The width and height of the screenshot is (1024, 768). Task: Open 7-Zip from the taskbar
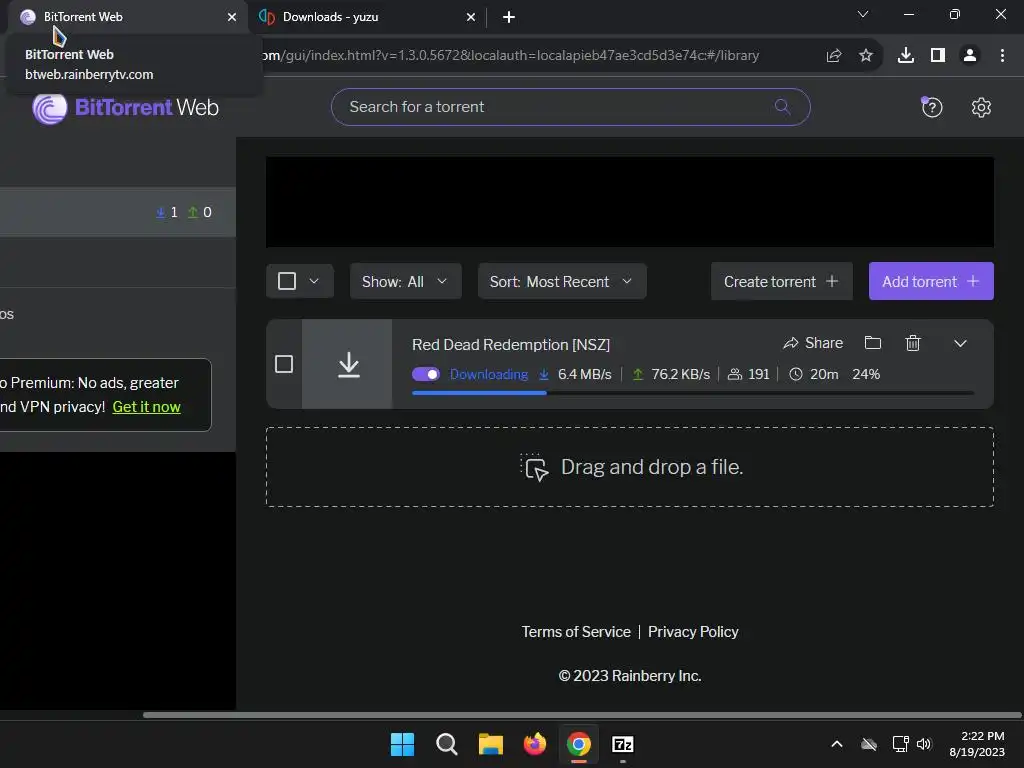(x=623, y=744)
